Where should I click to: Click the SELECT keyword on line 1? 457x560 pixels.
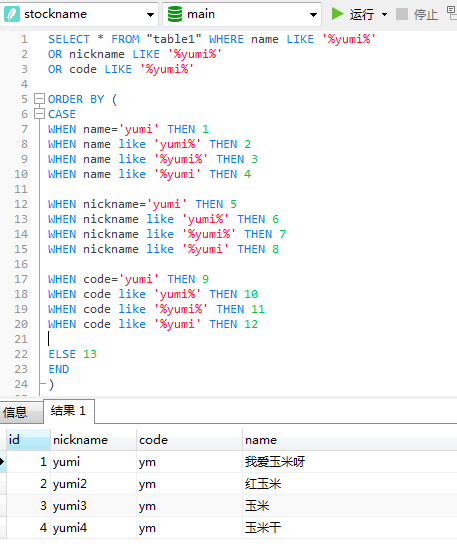pyautogui.click(x=69, y=39)
